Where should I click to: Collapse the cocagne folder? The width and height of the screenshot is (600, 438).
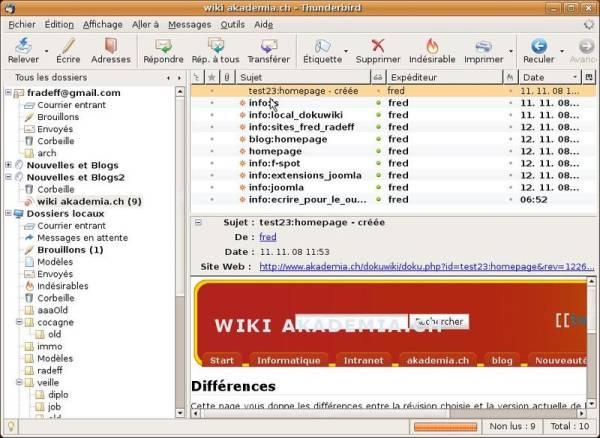[x=19, y=322]
